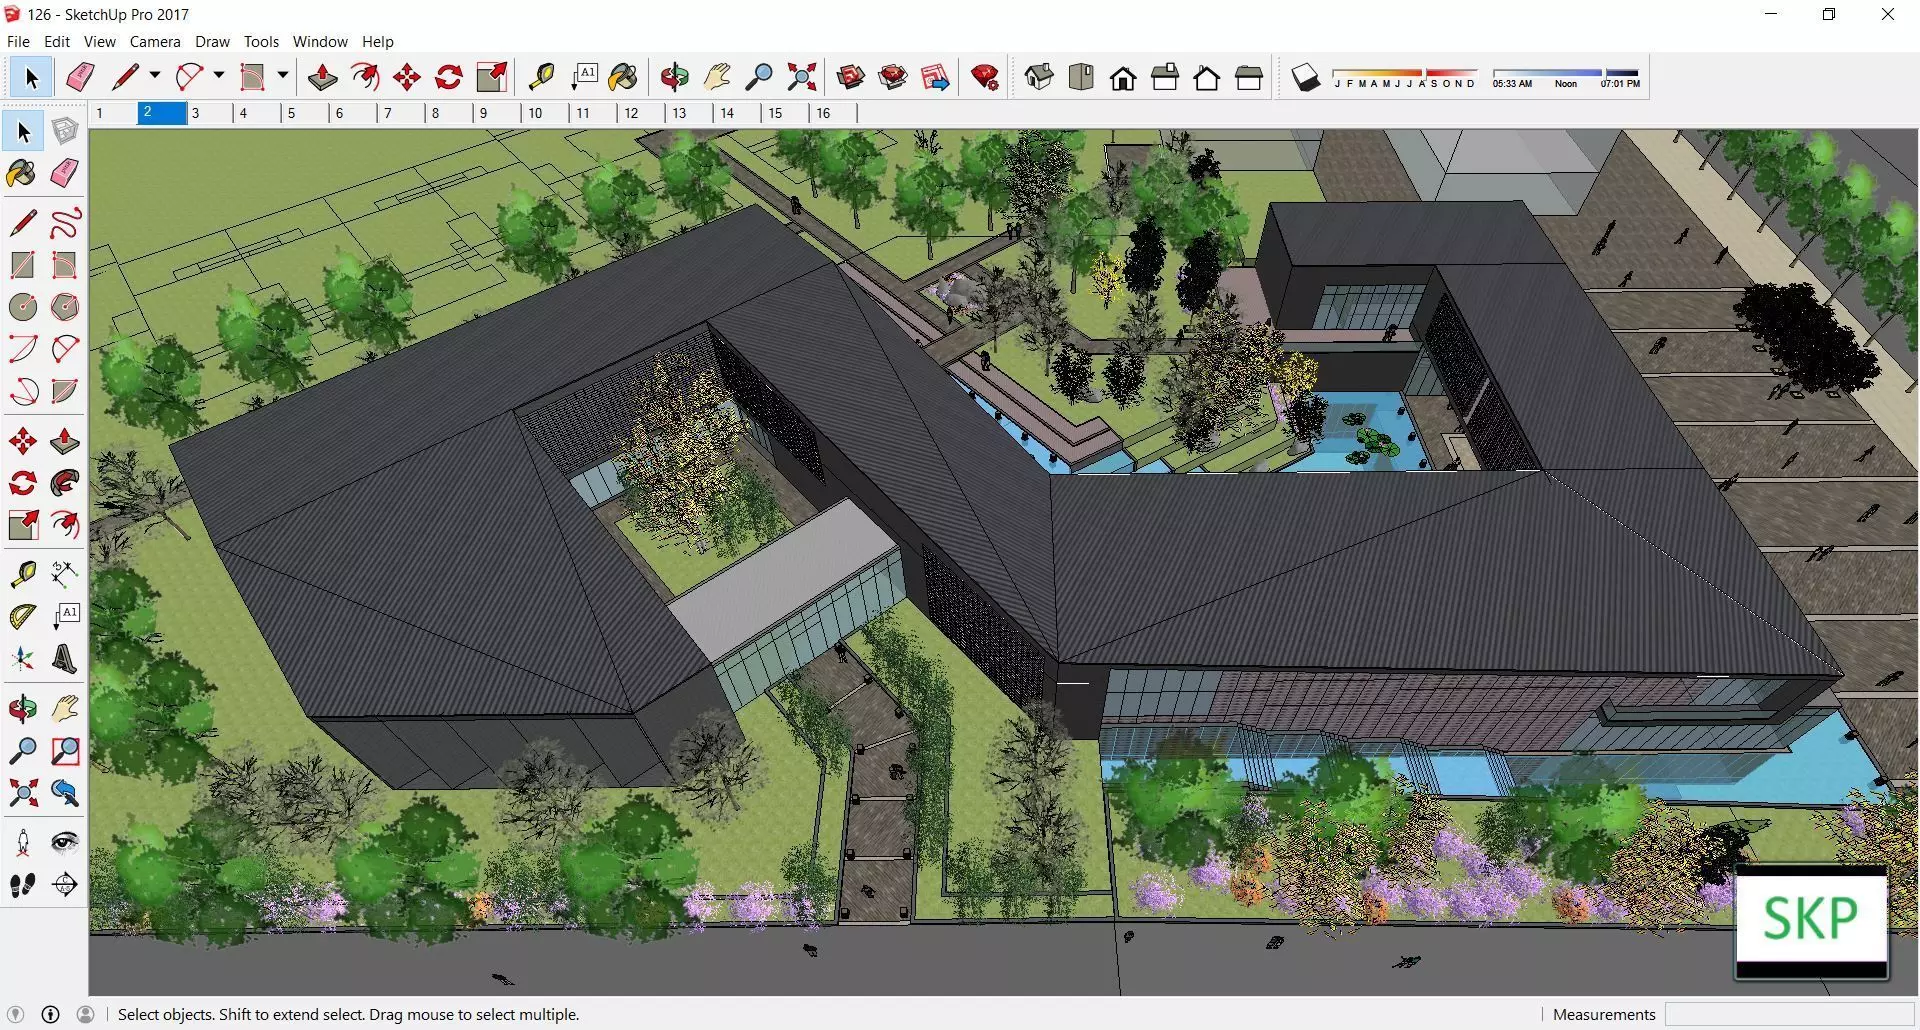
Task: Choose the Offset tool in top toolbar
Action: pos(365,77)
